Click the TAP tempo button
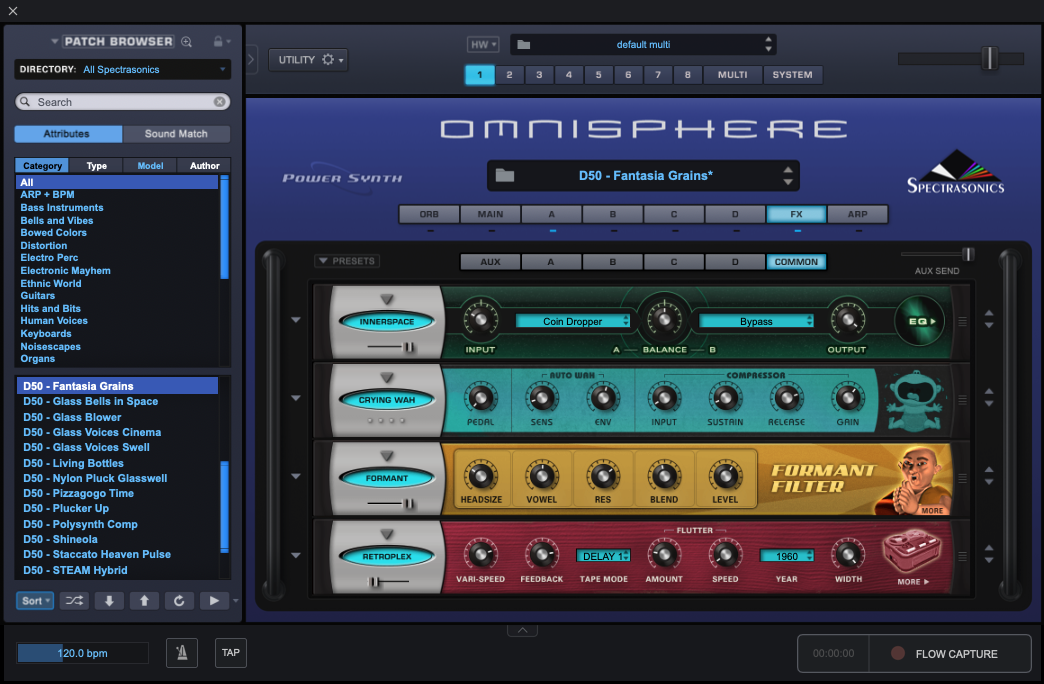 coord(231,653)
